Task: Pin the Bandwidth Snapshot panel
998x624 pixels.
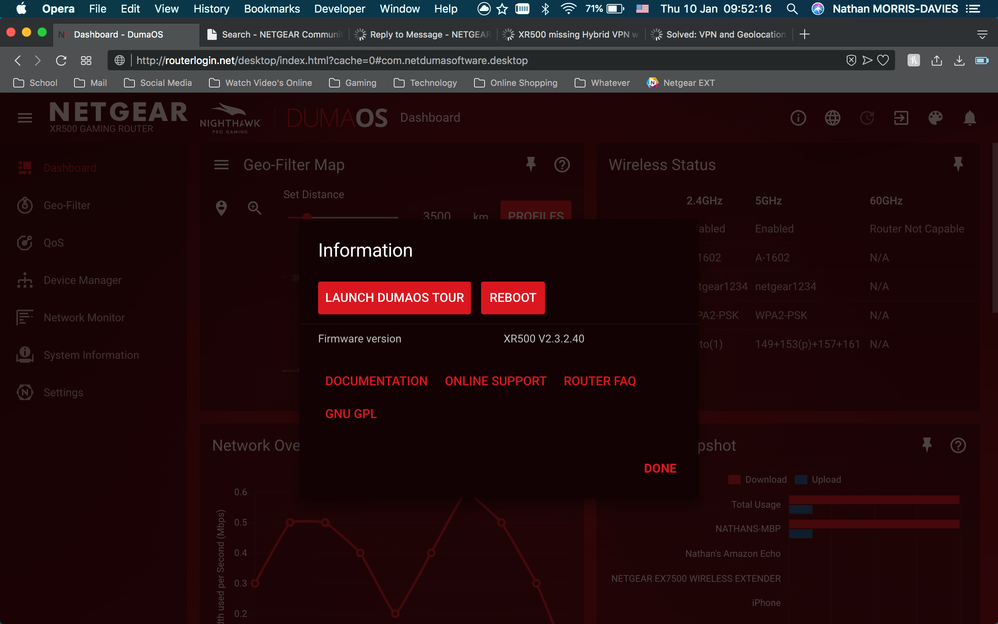Action: (927, 445)
